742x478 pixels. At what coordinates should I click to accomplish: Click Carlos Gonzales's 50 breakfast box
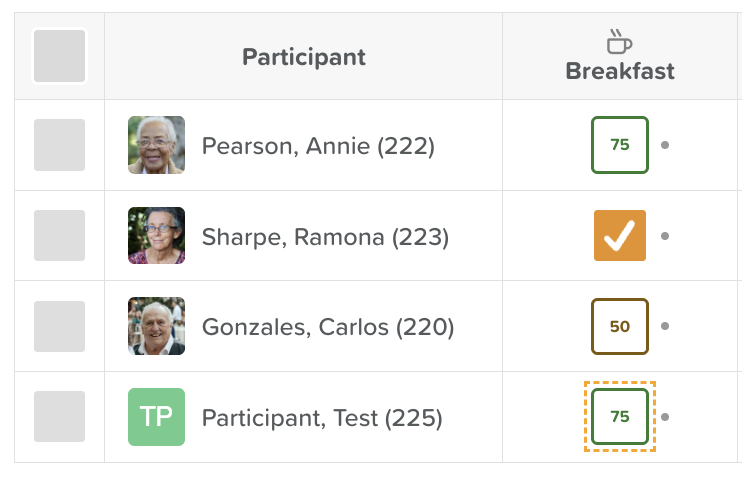(x=620, y=326)
